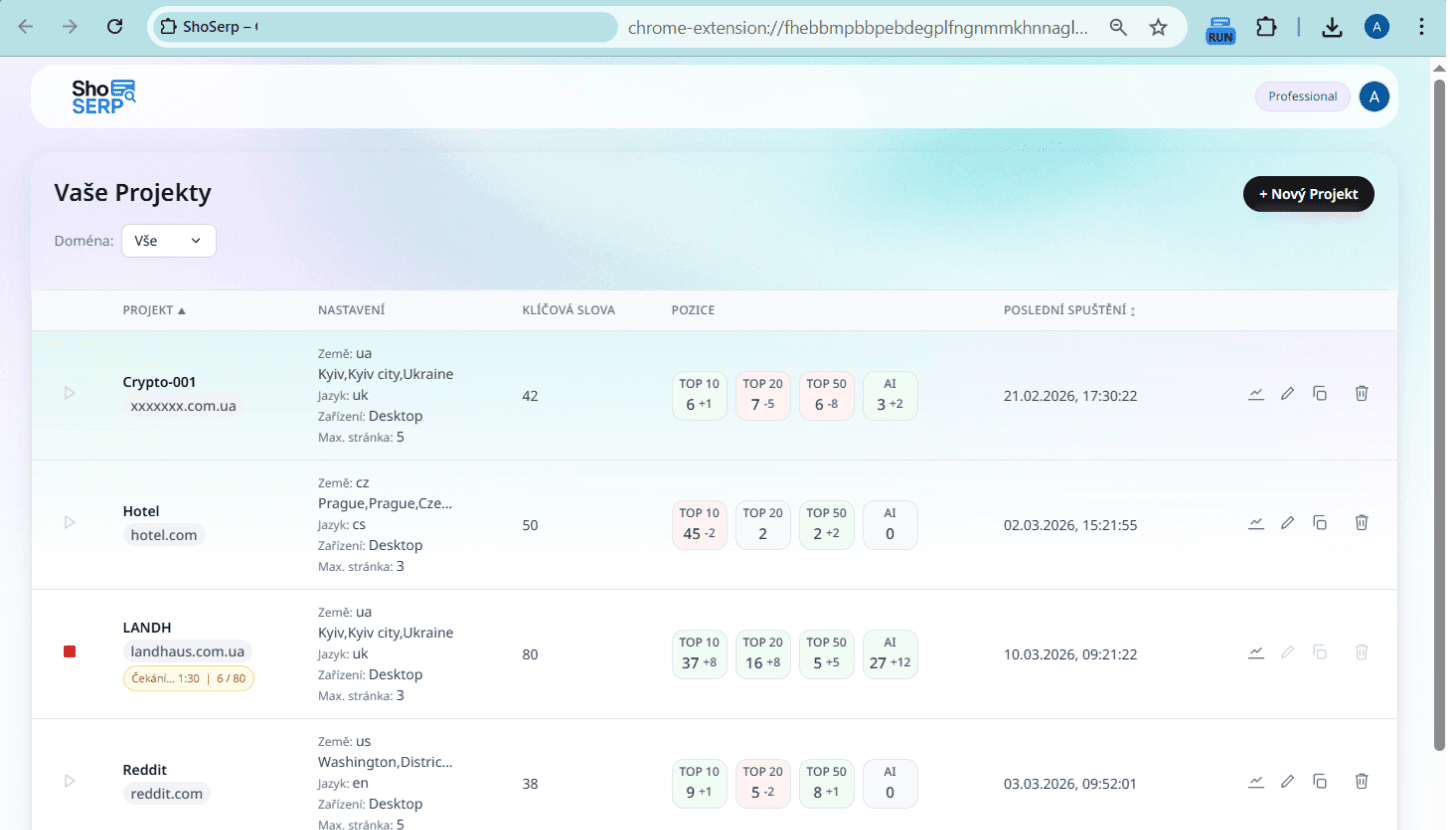Image resolution: width=1450 pixels, height=830 pixels.
Task: Click the hotel.com domain tag
Action: 164,535
